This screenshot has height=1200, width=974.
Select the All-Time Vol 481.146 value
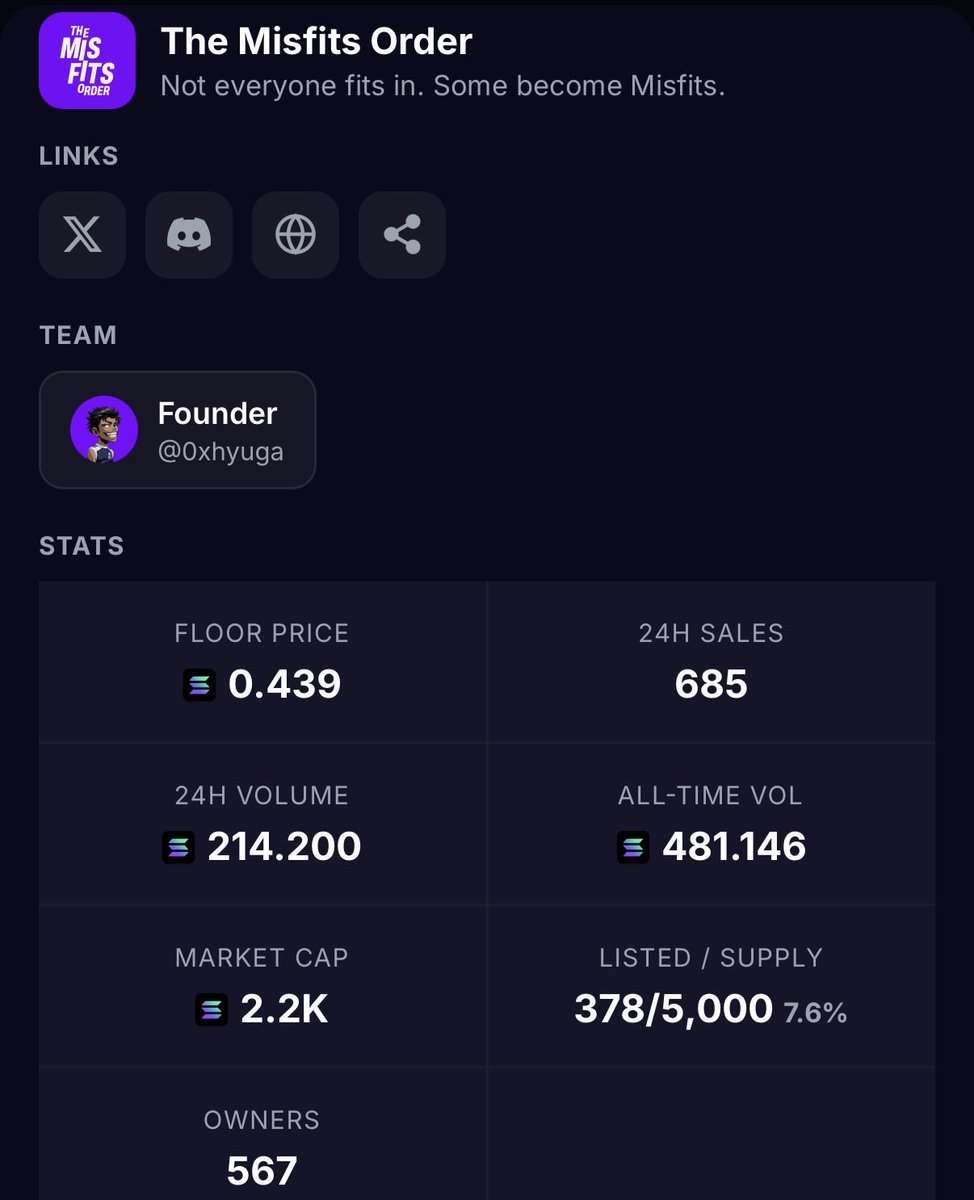(x=734, y=847)
